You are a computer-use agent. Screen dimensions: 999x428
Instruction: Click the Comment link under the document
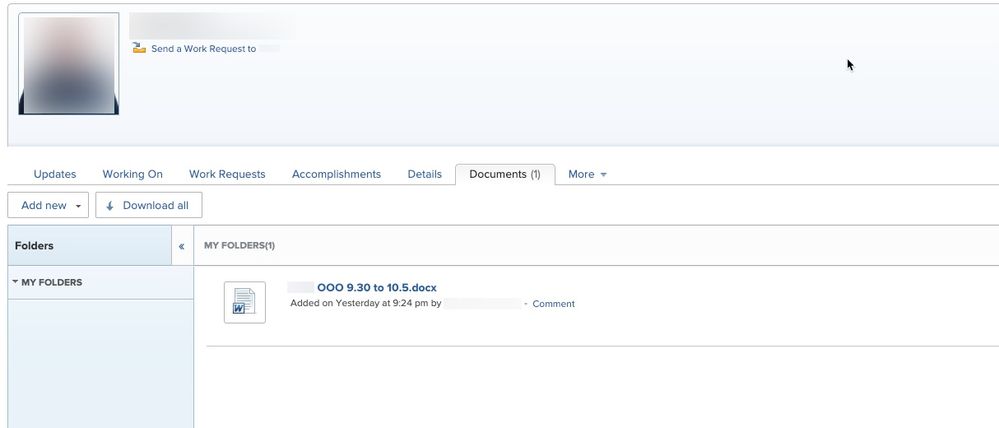[553, 304]
